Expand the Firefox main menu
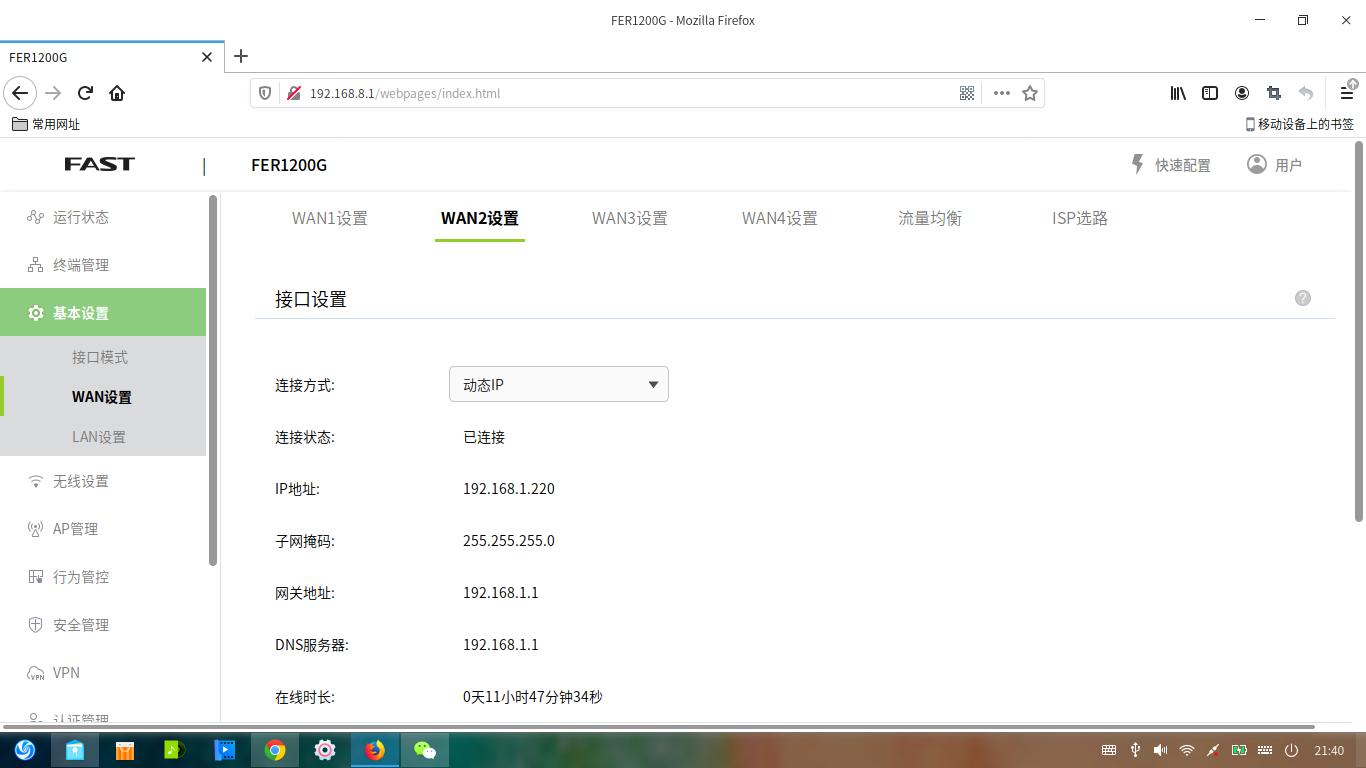This screenshot has width=1366, height=768. (x=1346, y=93)
